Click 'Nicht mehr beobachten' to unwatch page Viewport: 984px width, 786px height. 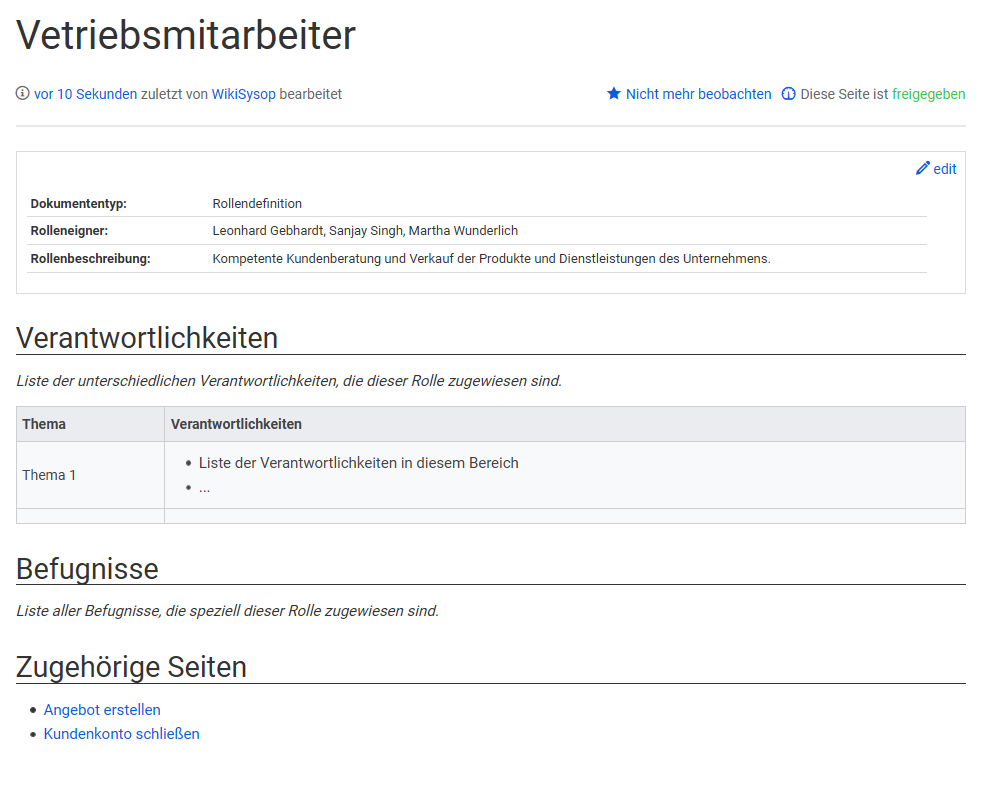(x=698, y=94)
